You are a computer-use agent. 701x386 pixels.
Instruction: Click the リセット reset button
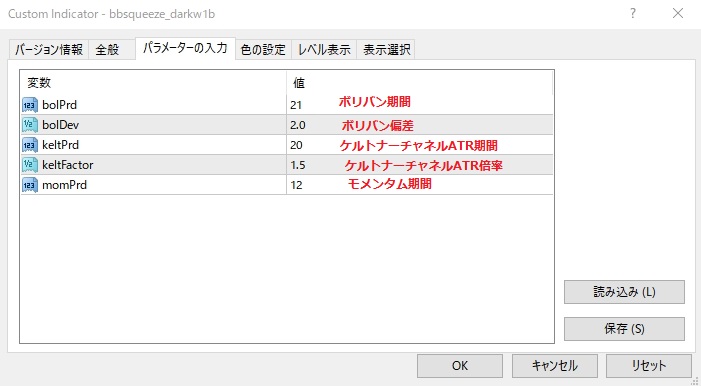pos(649,366)
